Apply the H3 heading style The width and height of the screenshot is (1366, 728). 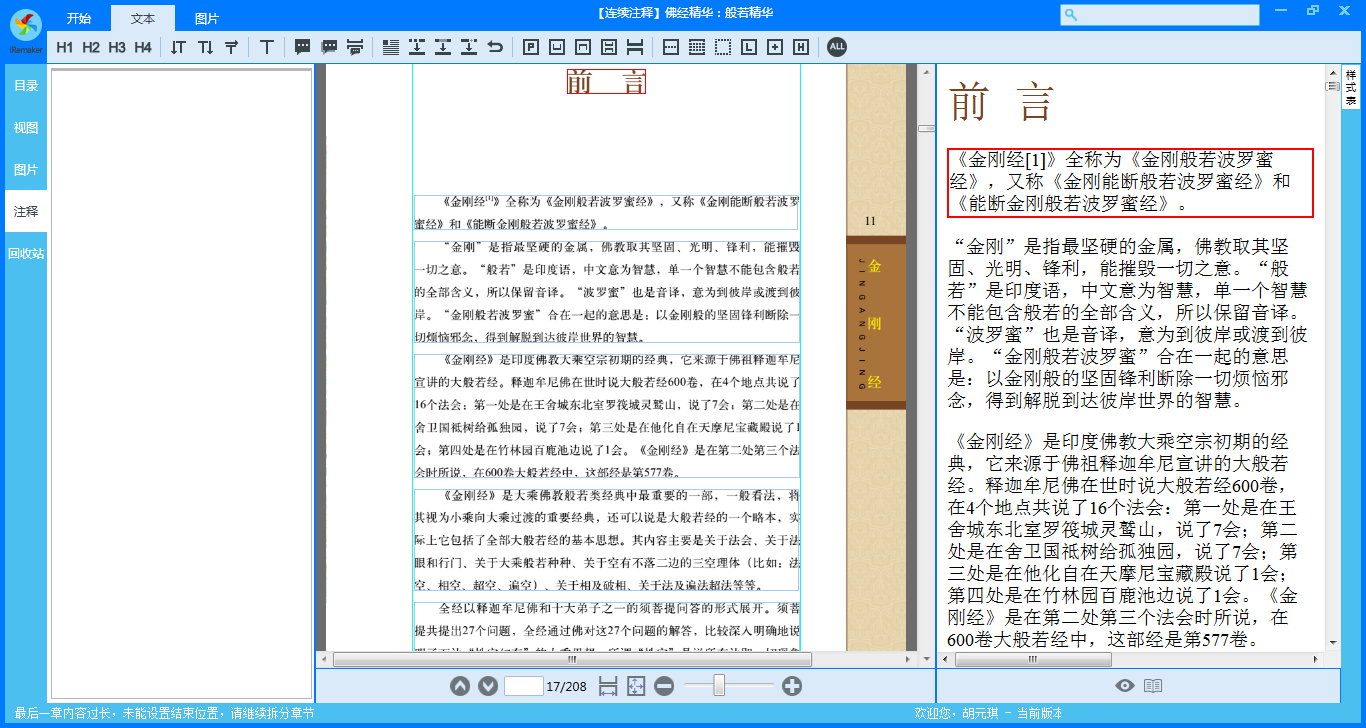click(x=117, y=47)
